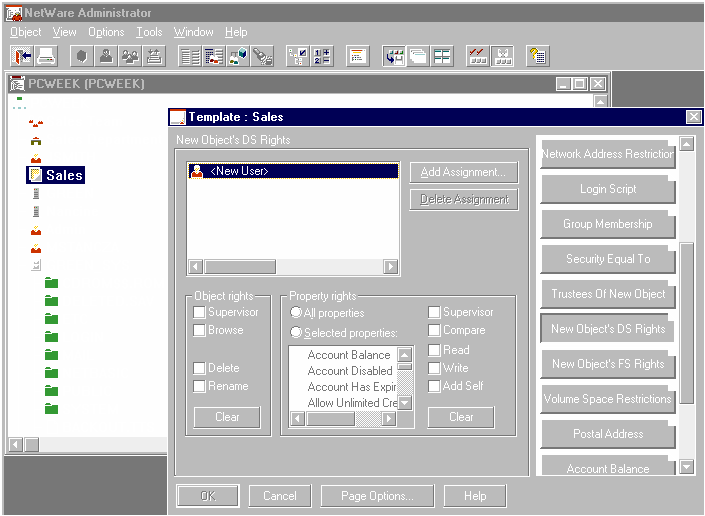Open the Help menu in menu bar
Screen dimensions: 705x516
[x=236, y=32]
